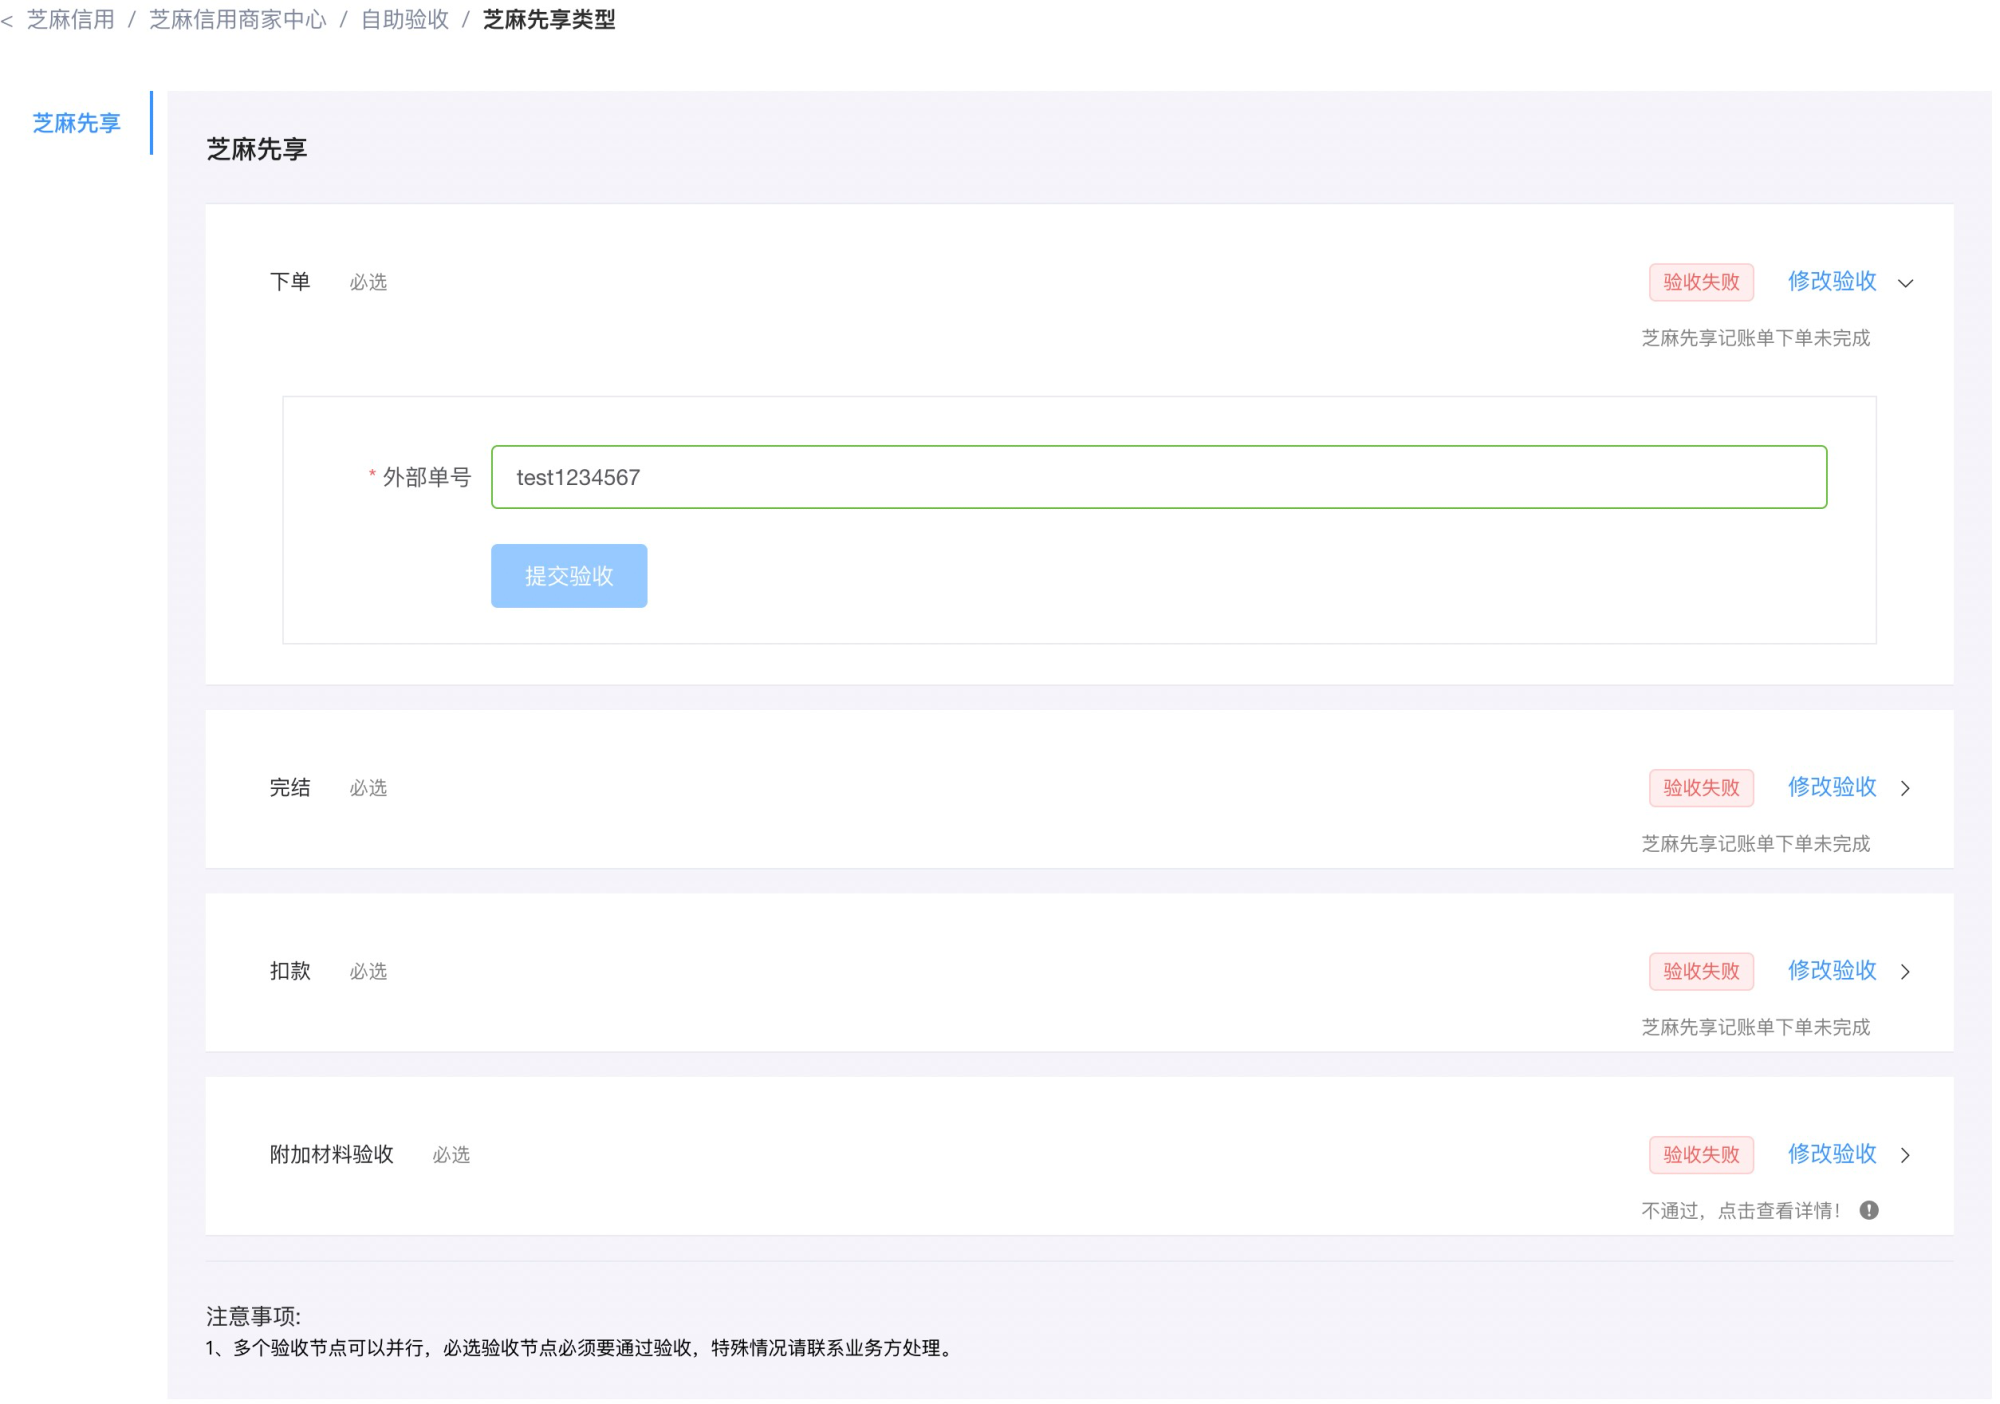The width and height of the screenshot is (2000, 1404).
Task: Click 必选 label next to 下单
Action: tap(368, 283)
